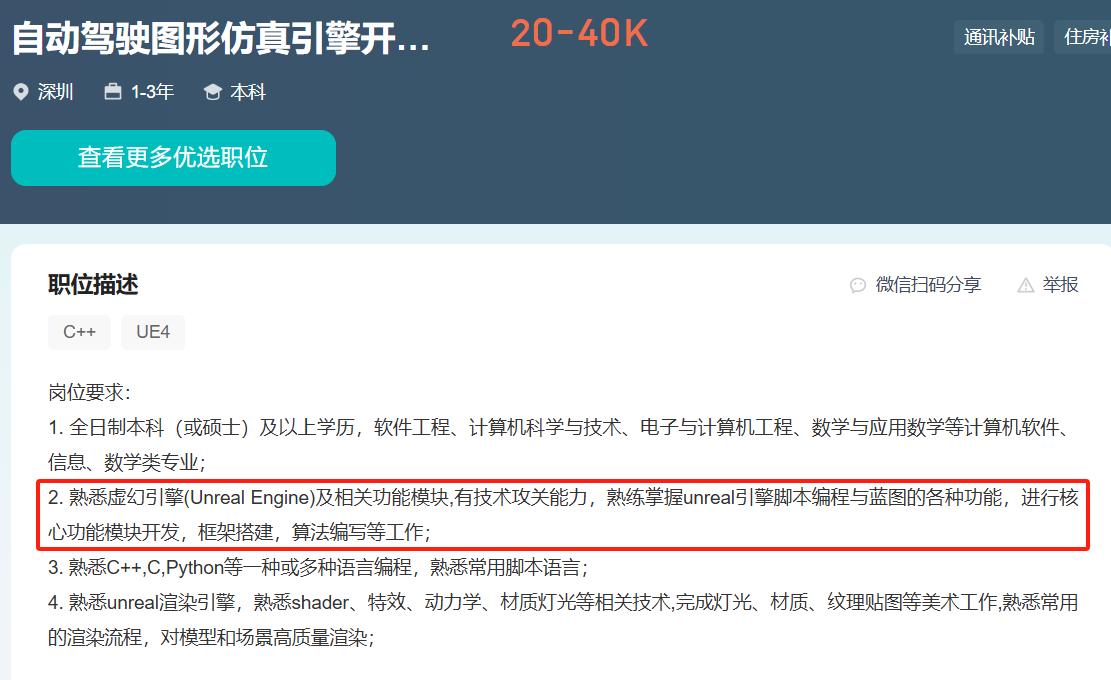This screenshot has height=680, width=1111.
Task: Open the 微信扫码分享 share link
Action: (x=928, y=285)
